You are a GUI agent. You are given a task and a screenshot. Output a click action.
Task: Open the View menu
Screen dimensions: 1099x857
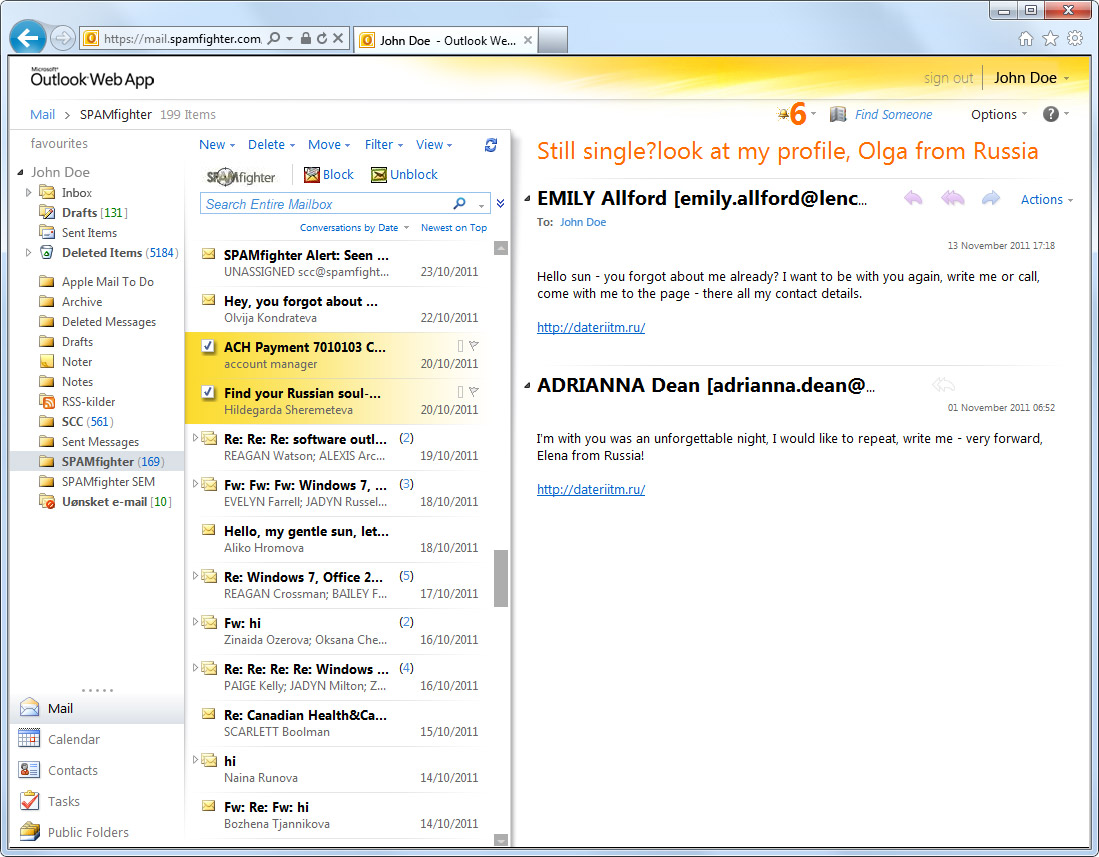pos(434,144)
